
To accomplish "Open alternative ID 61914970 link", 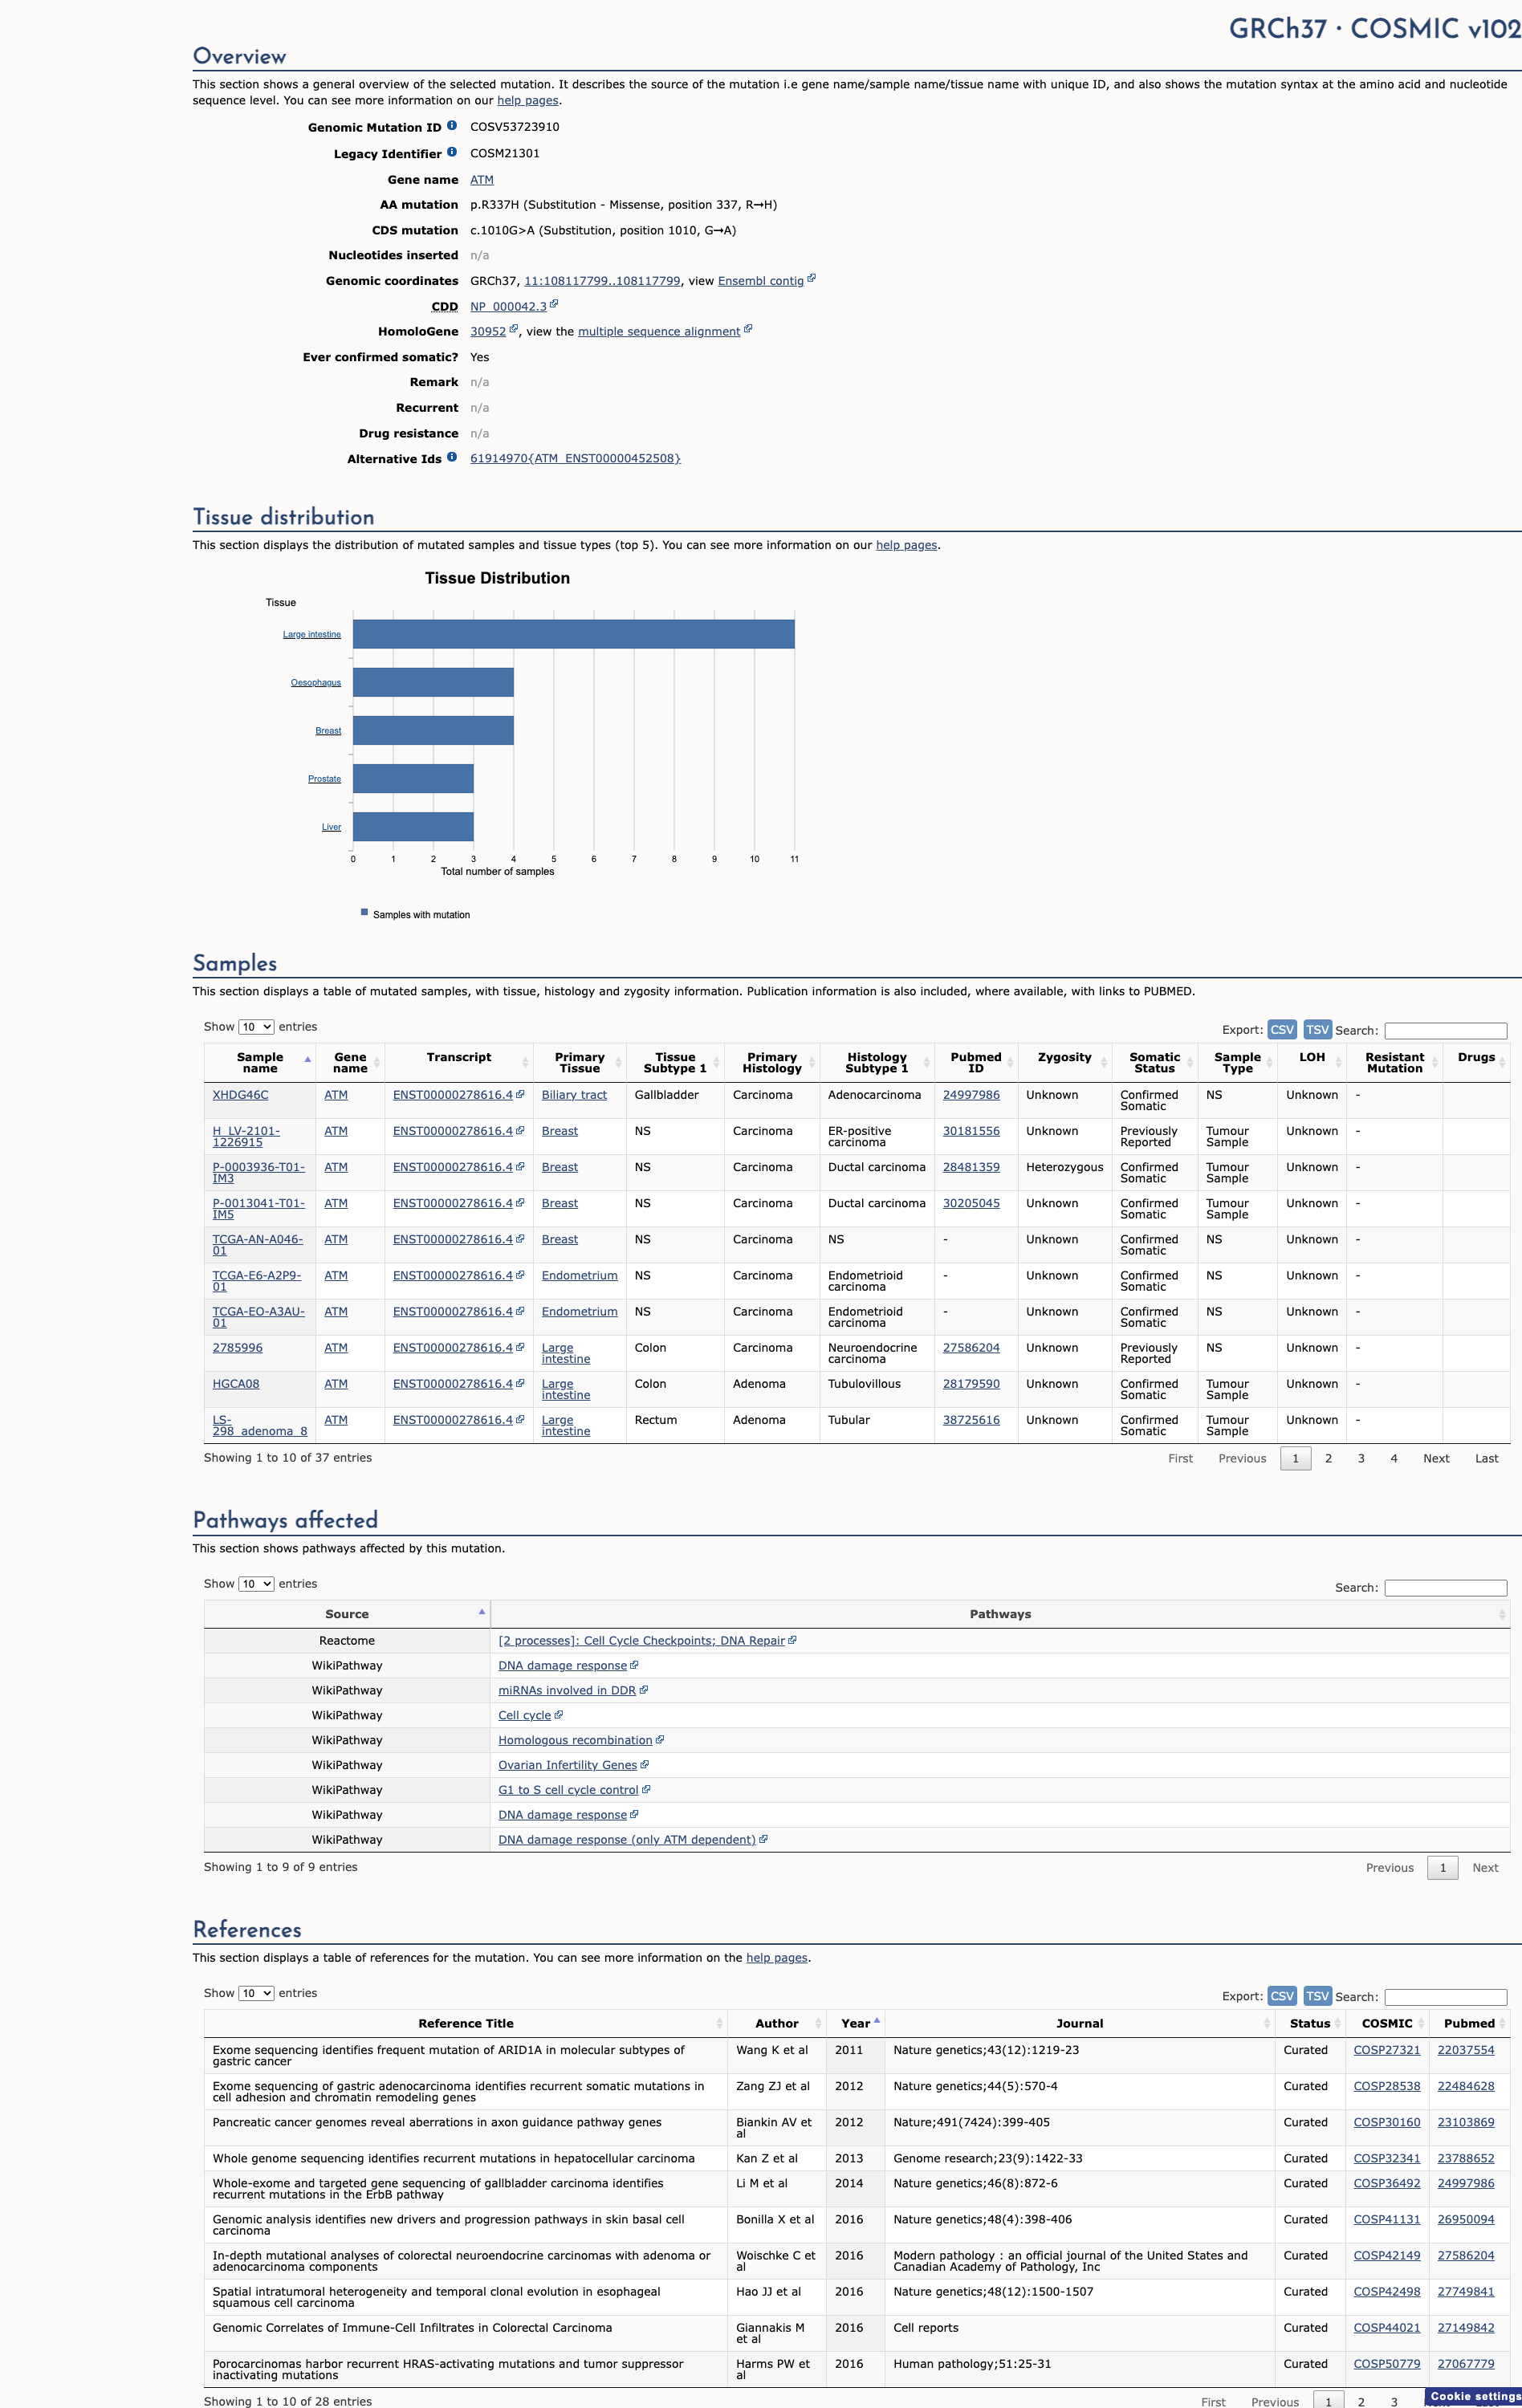I will 575,459.
